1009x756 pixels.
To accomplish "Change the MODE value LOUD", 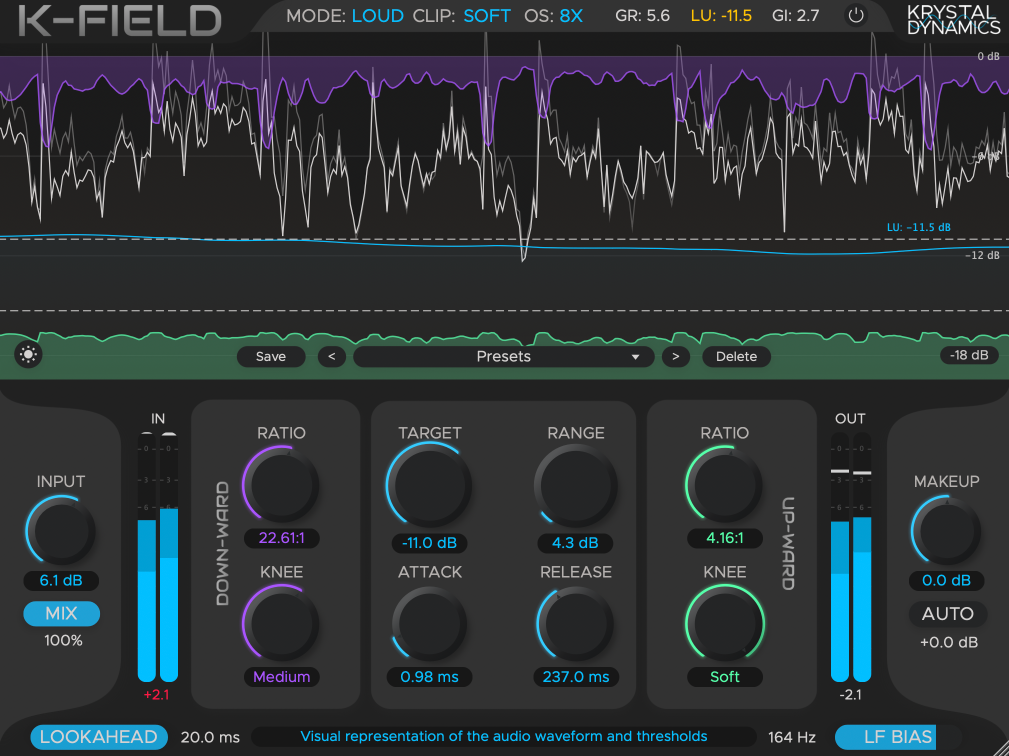I will (378, 16).
